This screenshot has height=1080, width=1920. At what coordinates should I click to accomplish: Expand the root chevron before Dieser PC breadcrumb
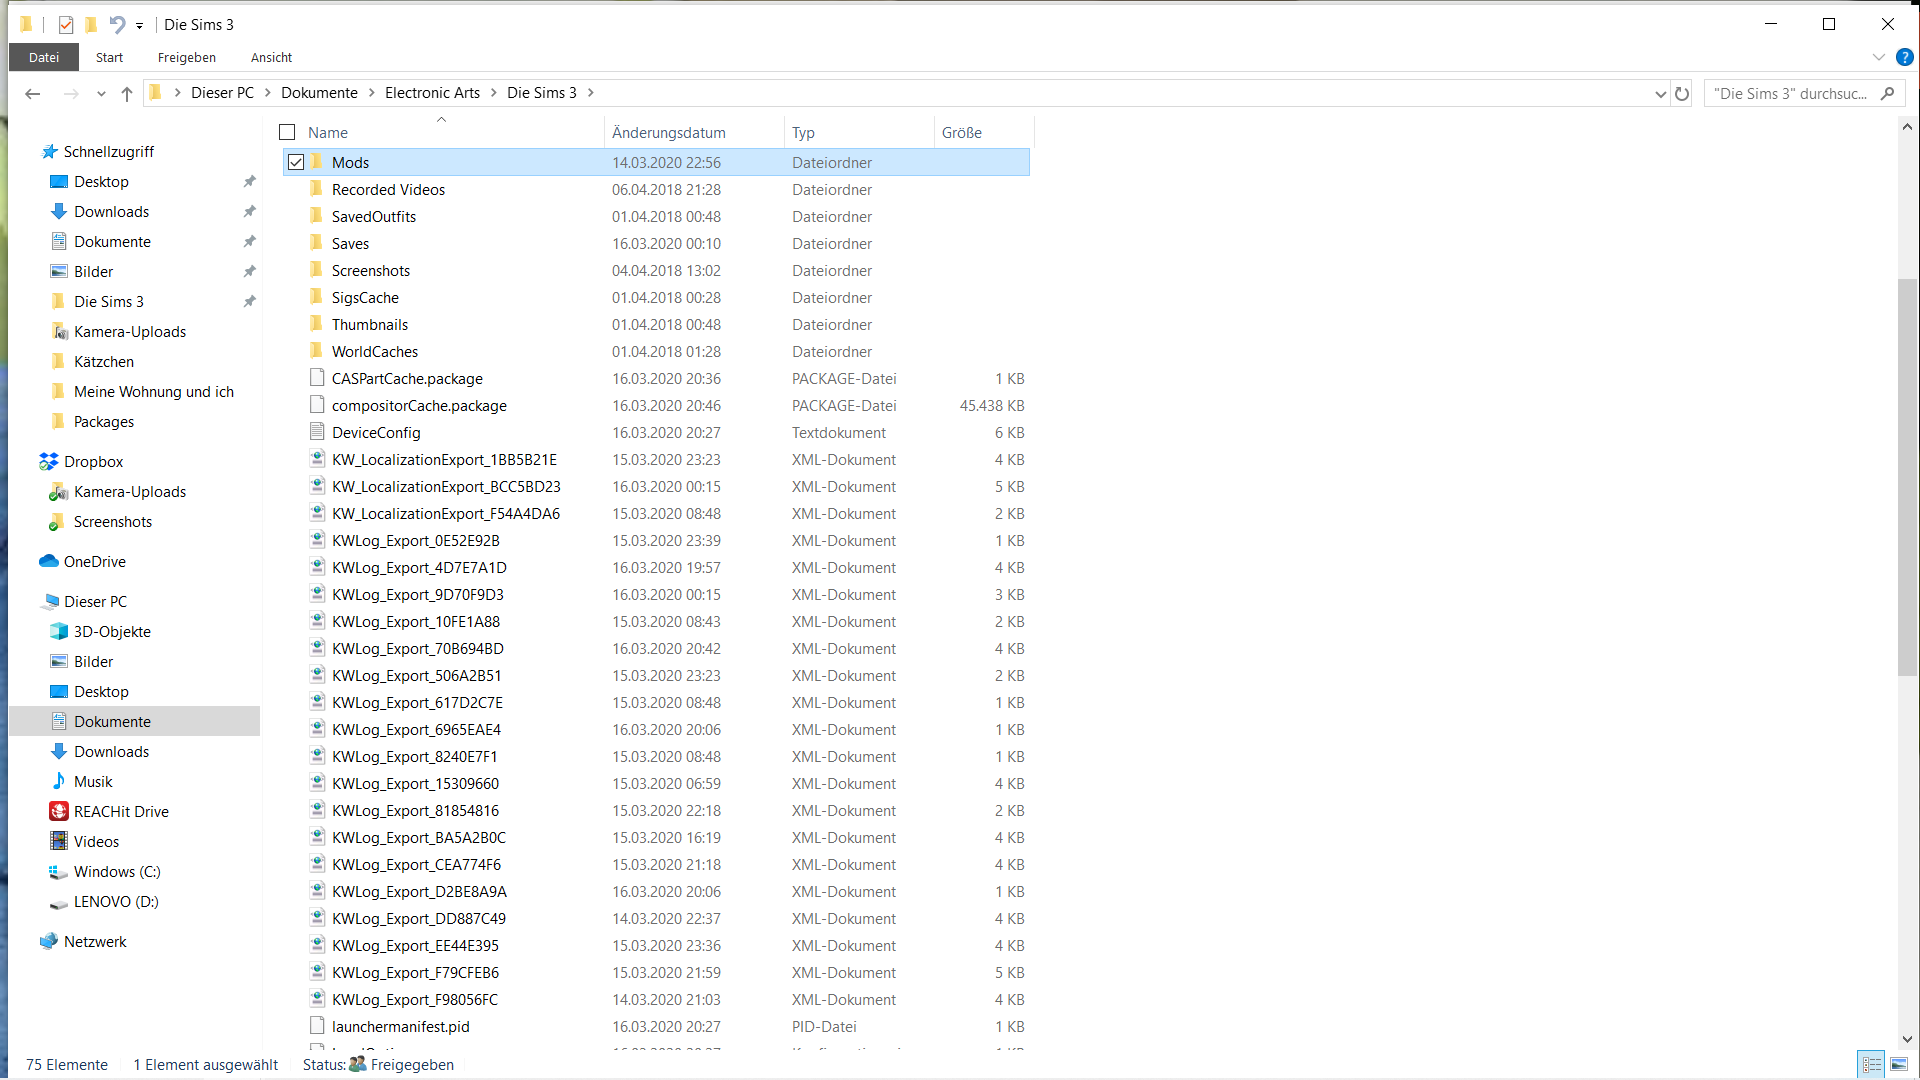(178, 93)
